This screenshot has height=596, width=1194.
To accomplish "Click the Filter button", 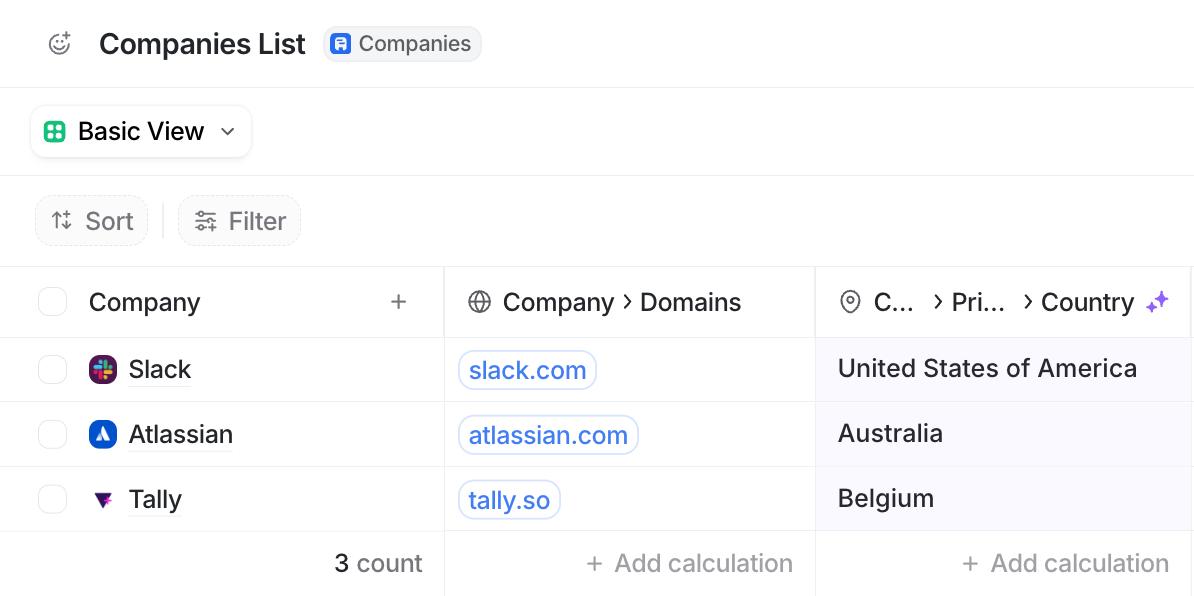I will pyautogui.click(x=240, y=221).
